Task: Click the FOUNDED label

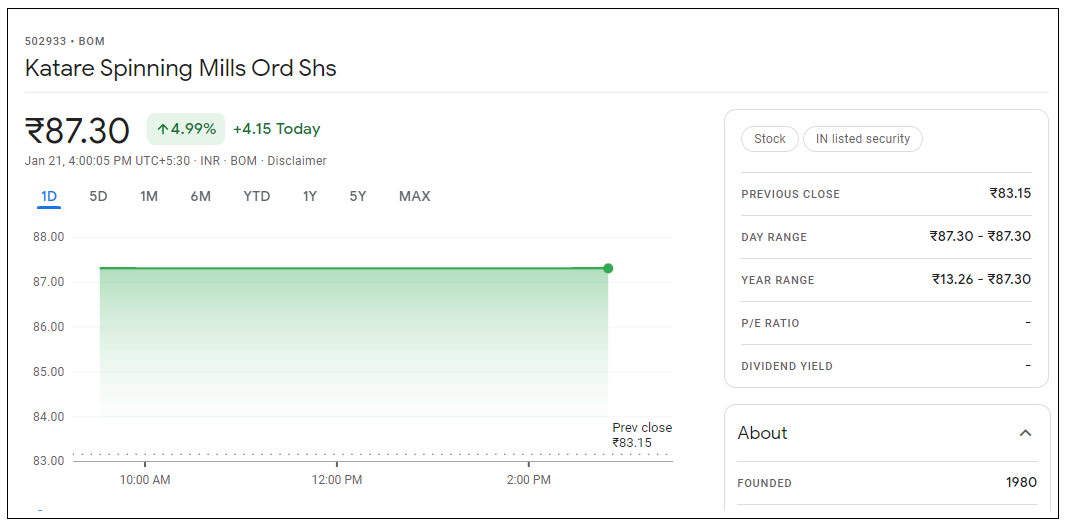Action: 764,483
